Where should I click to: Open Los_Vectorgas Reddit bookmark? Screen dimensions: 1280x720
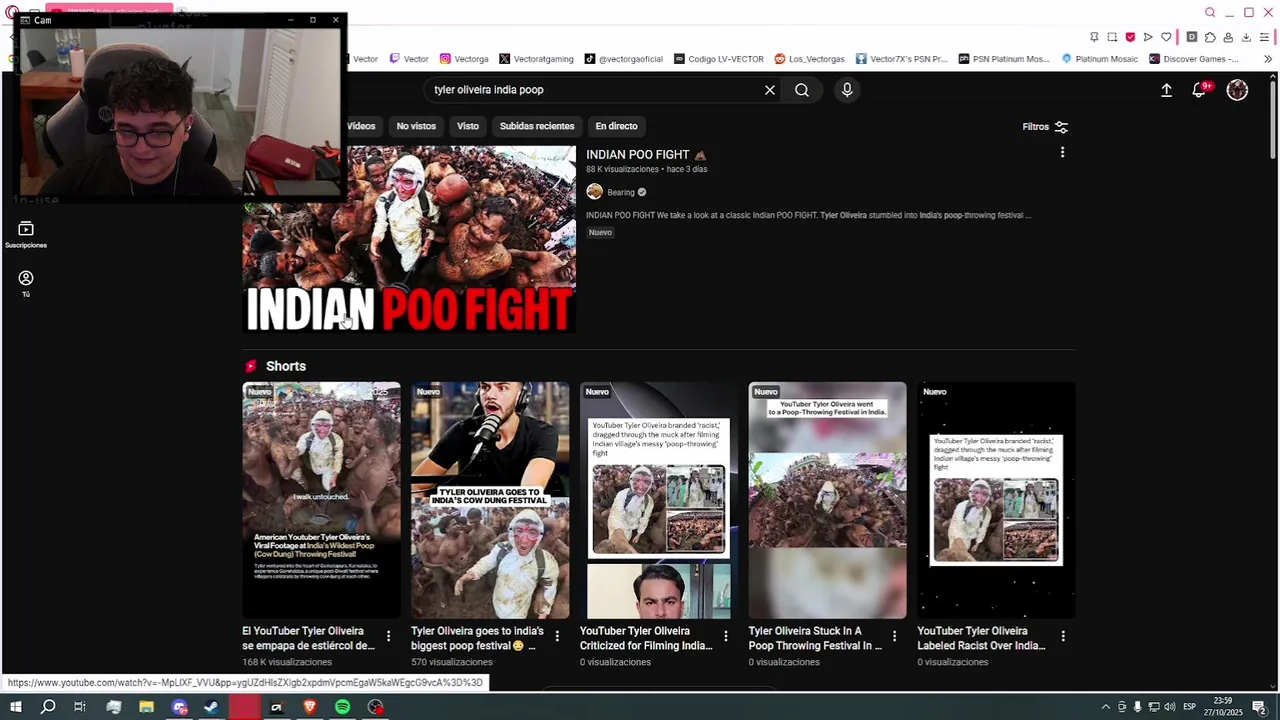click(810, 59)
